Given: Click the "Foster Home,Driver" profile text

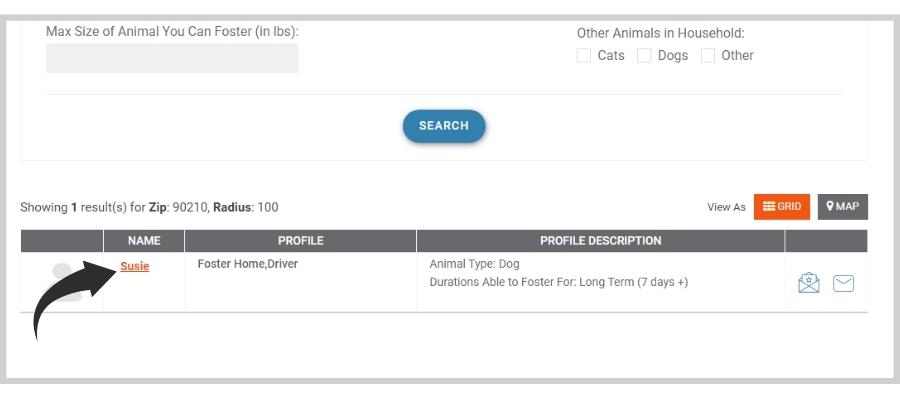Looking at the screenshot, I should tap(248, 264).
